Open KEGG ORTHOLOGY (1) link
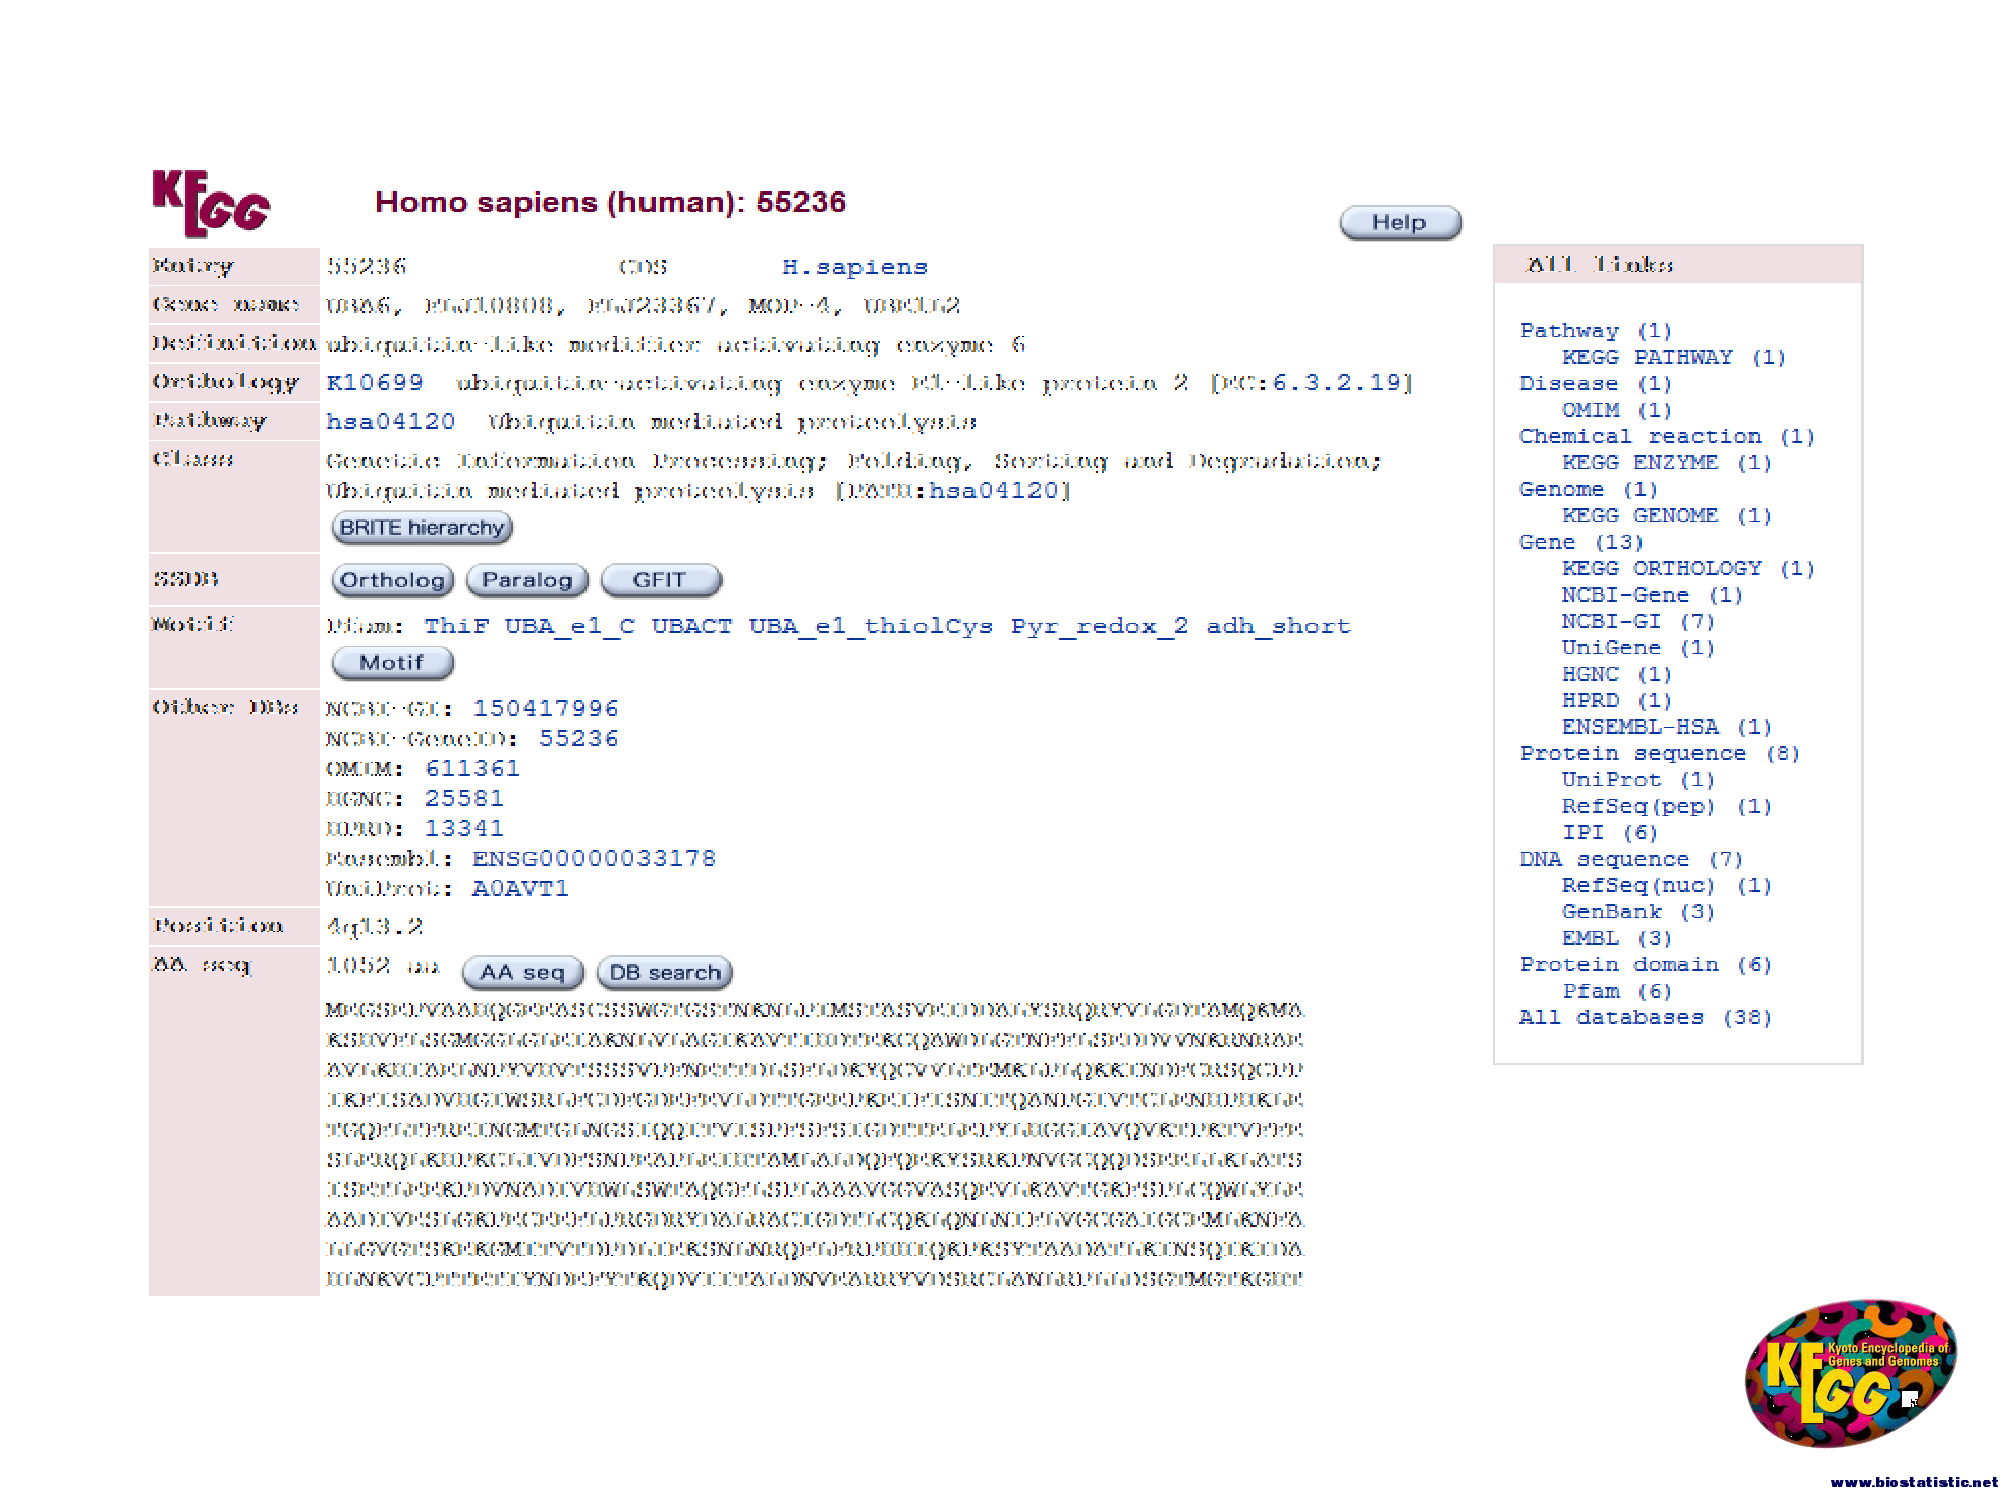 click(1688, 569)
